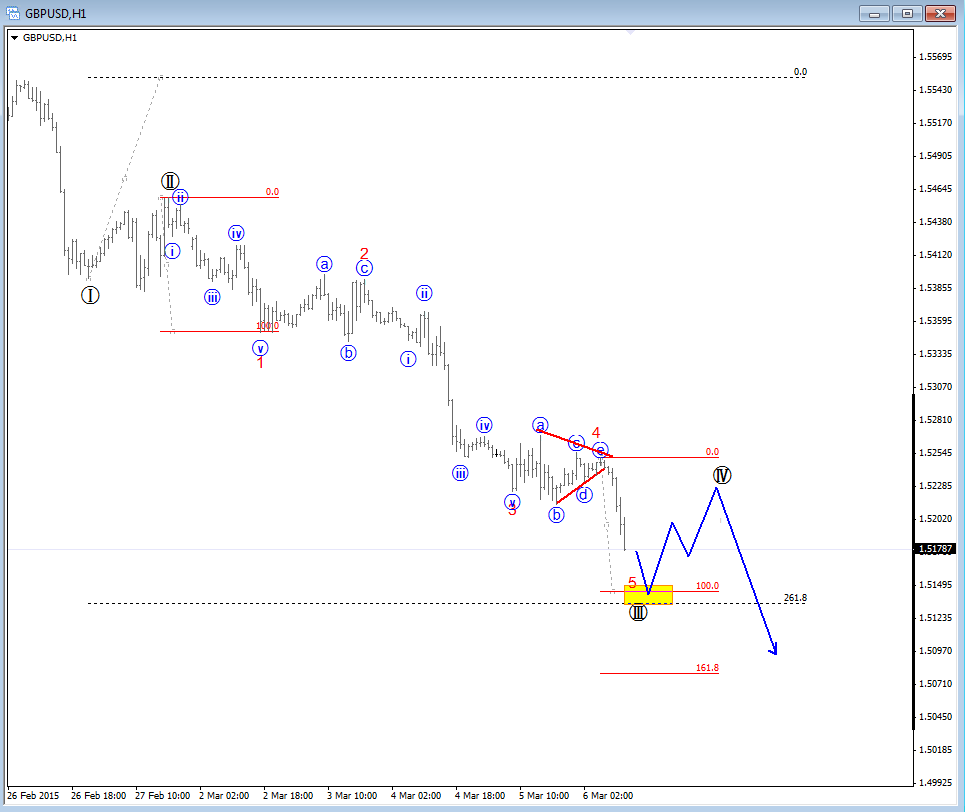Select the circled wave III label below yellow box

click(638, 612)
